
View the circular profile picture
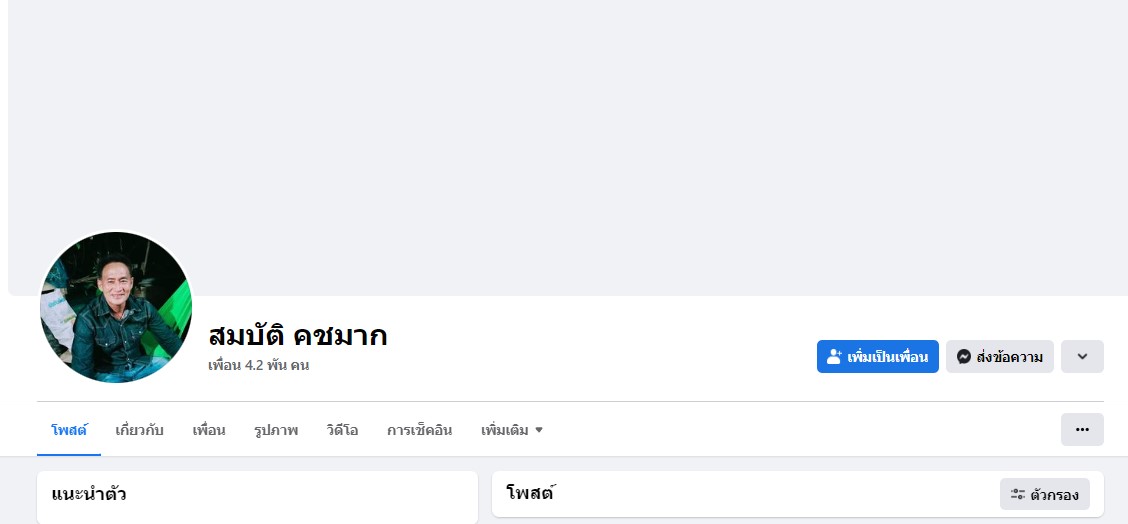115,308
